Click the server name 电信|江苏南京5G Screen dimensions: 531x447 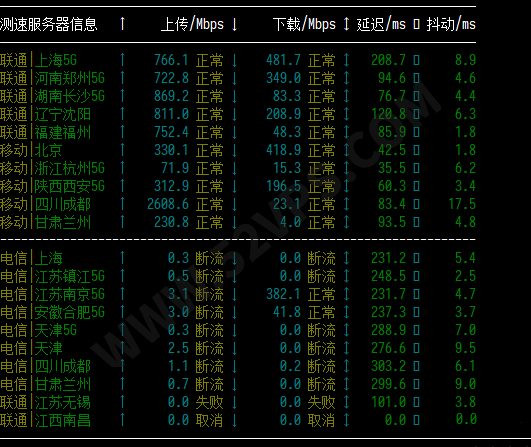tap(52, 294)
